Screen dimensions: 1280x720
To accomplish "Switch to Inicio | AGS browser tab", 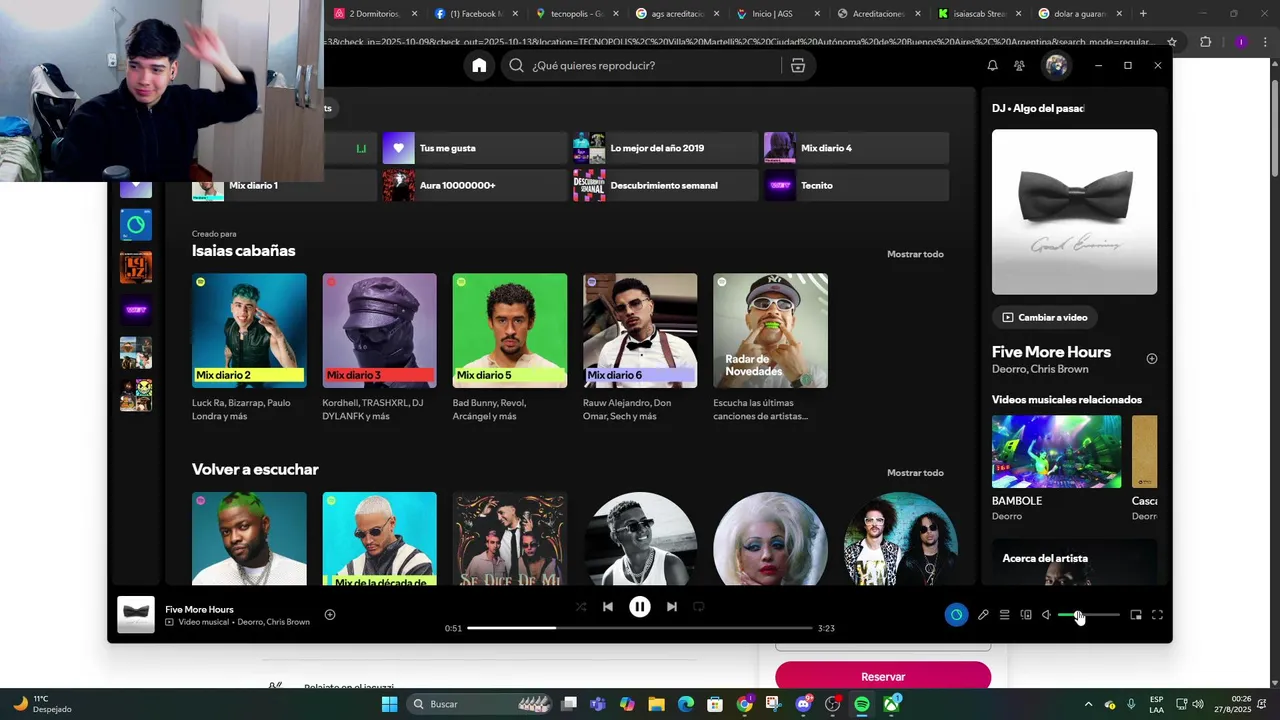I will [x=779, y=14].
